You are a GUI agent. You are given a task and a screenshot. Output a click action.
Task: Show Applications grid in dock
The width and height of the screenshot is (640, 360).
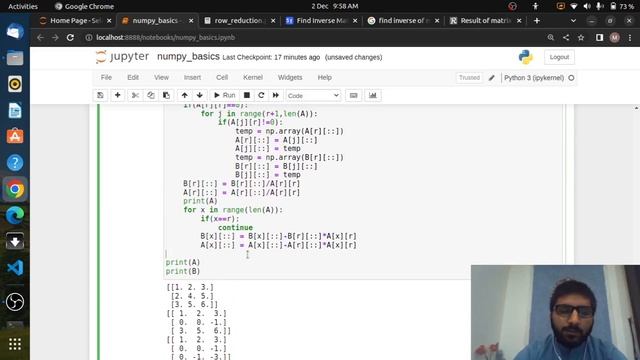15,344
